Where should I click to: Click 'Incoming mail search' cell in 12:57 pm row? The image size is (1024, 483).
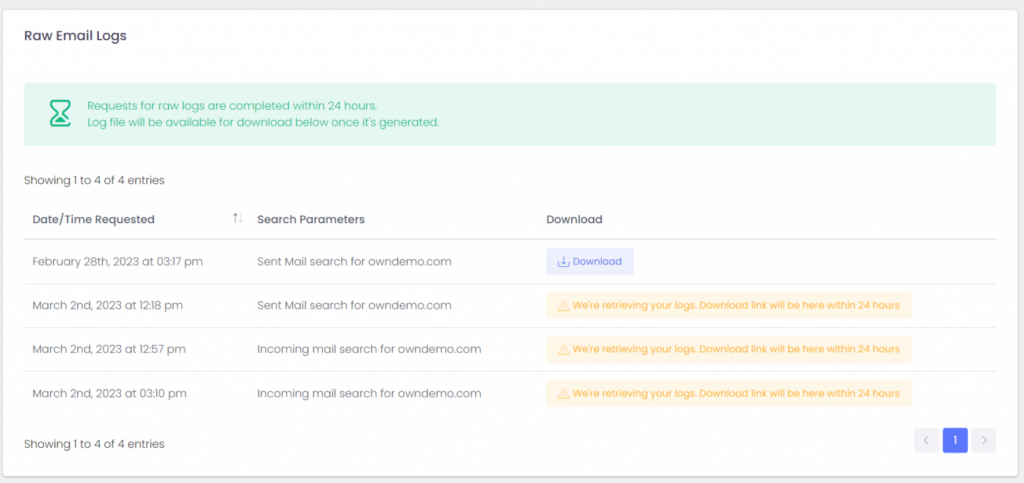[369, 349]
